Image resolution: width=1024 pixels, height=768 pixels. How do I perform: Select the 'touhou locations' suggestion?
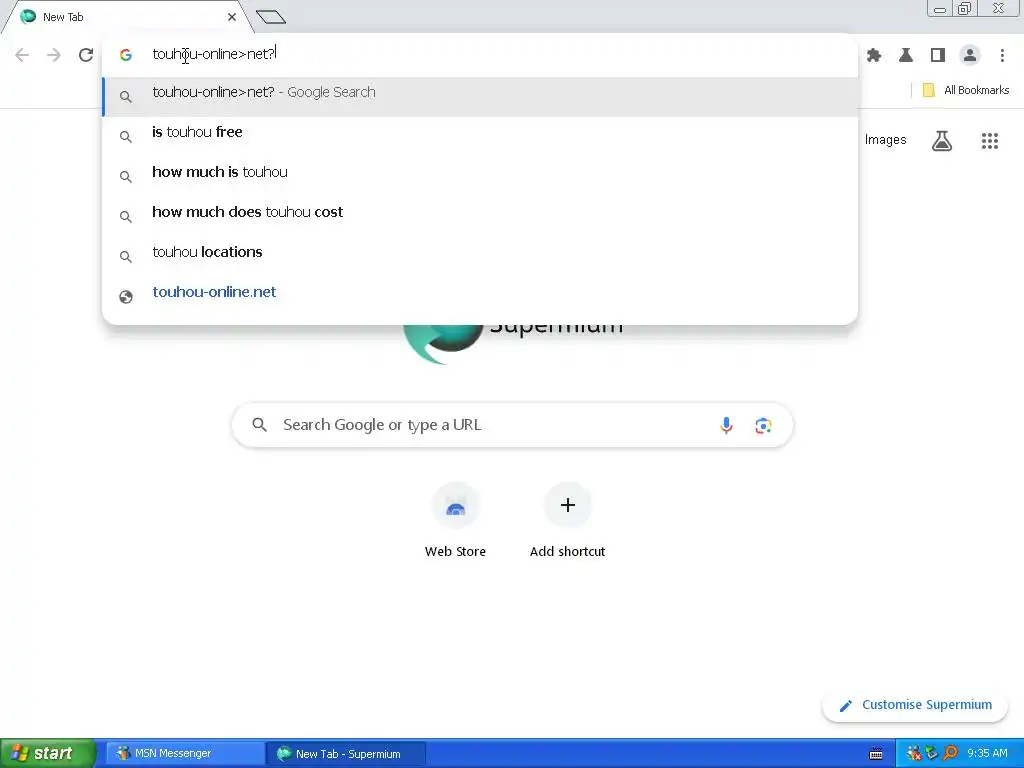[480, 252]
